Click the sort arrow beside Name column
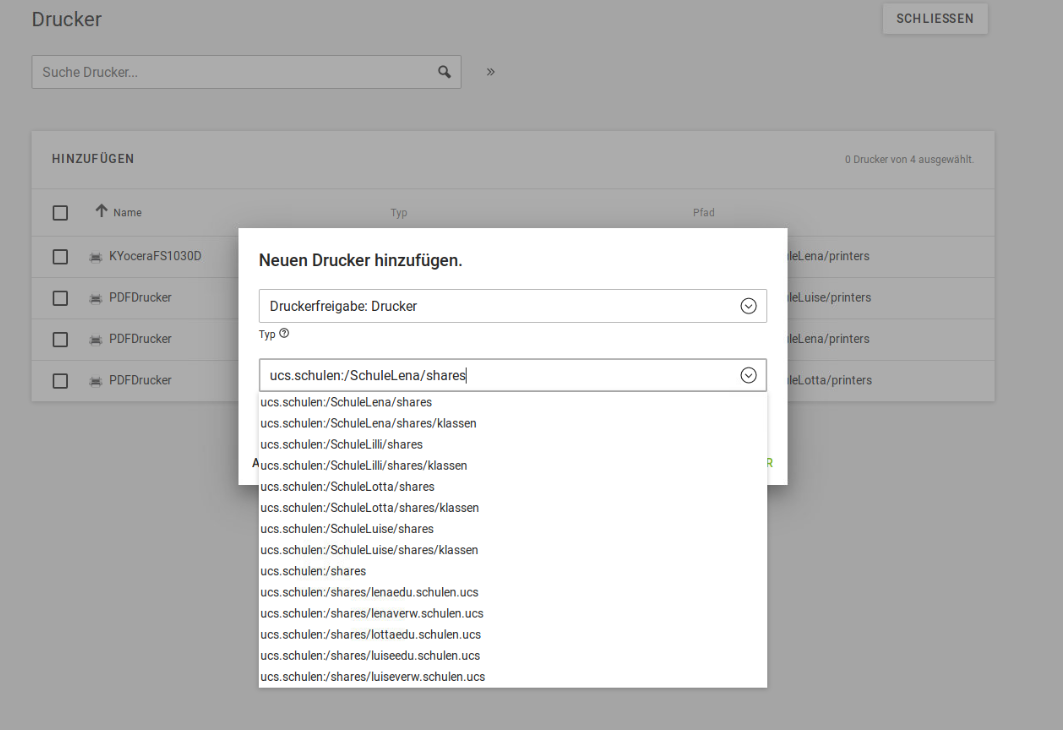Image resolution: width=1063 pixels, height=730 pixels. pyautogui.click(x=101, y=212)
